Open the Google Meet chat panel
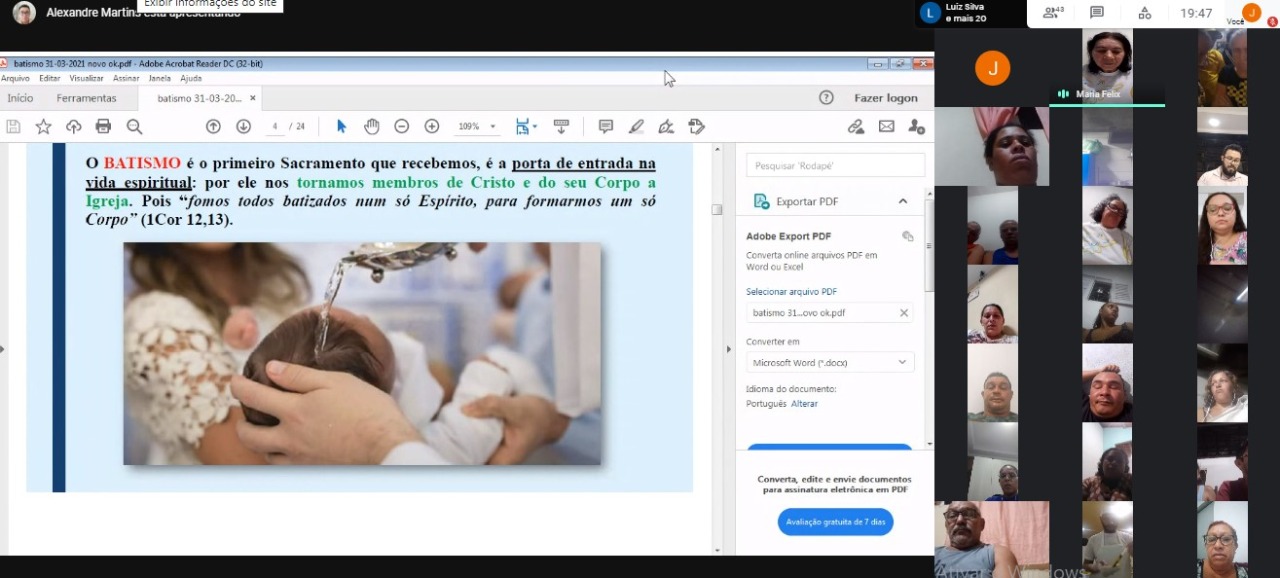 [x=1097, y=13]
